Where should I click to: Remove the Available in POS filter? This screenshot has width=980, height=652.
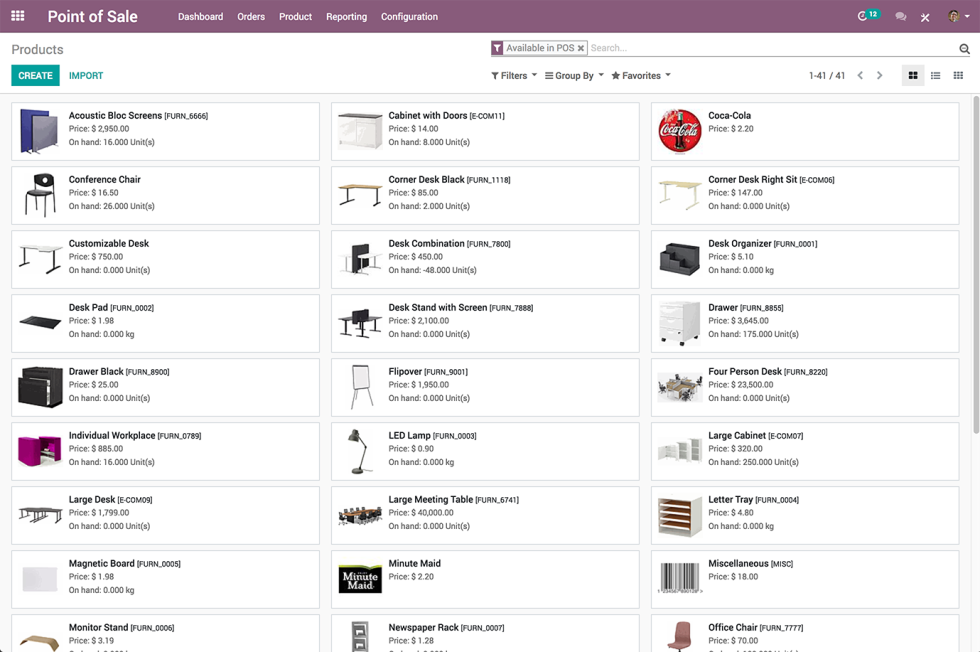581,47
